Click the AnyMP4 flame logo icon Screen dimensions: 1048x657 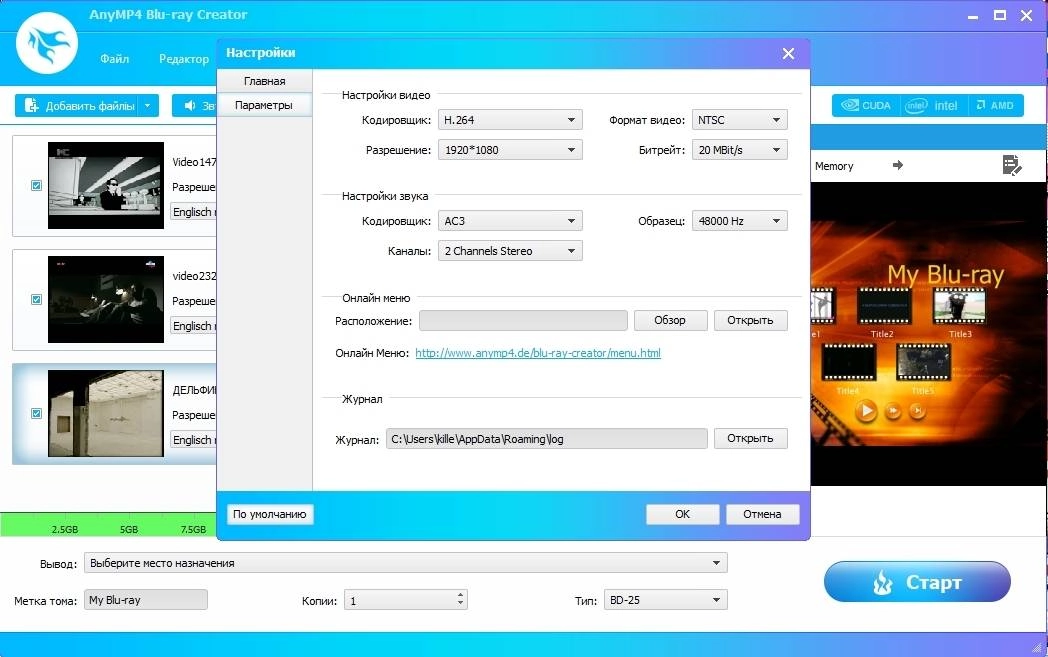47,43
